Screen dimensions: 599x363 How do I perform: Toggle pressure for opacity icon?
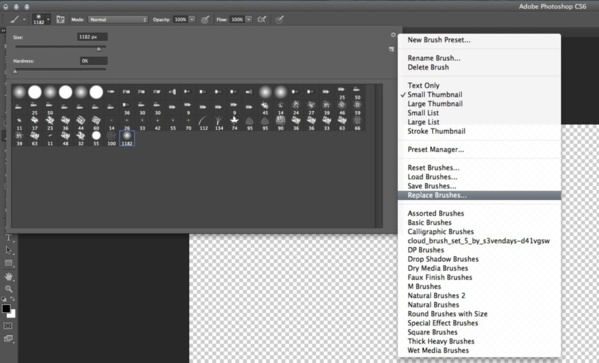(205, 19)
